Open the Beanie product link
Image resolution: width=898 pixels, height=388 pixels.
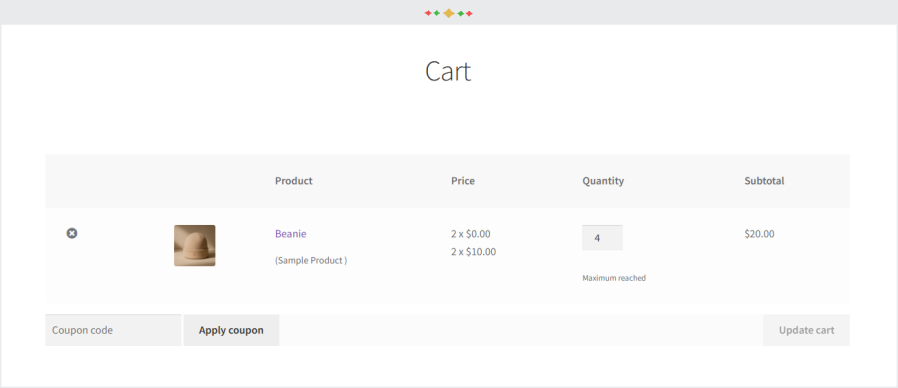[290, 234]
